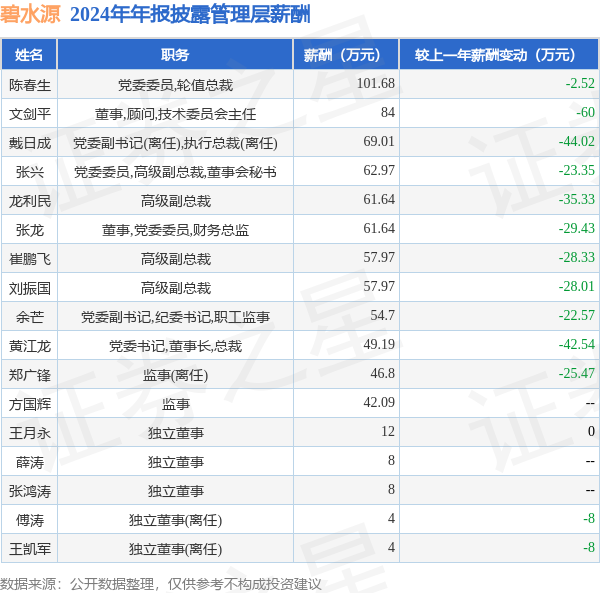The image size is (600, 593).
Task: Click salary value 49.19
Action: coord(379,344)
